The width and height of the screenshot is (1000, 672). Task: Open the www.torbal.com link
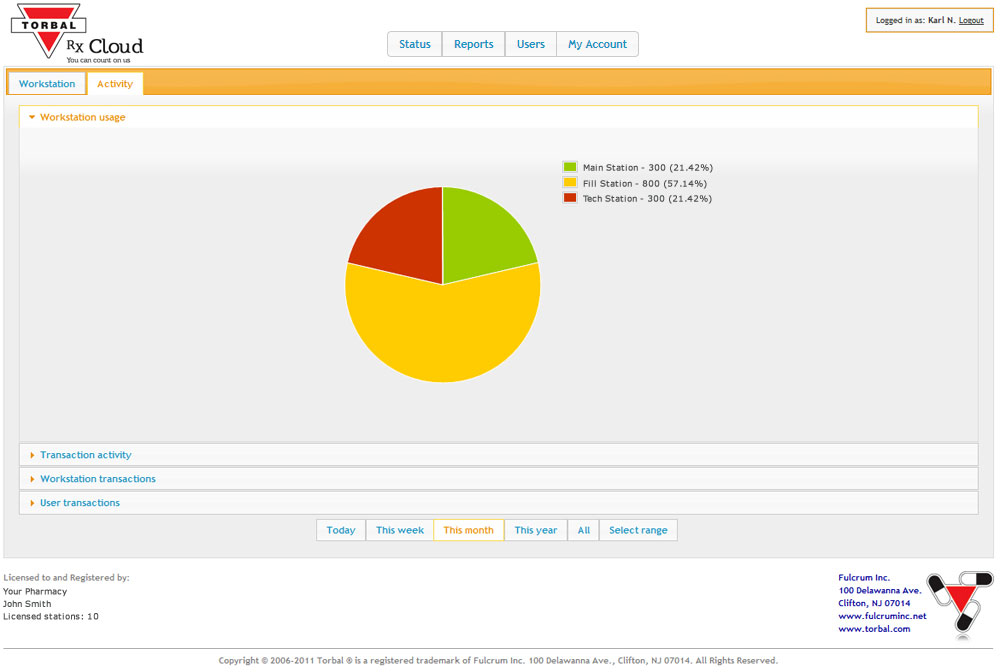pos(874,629)
